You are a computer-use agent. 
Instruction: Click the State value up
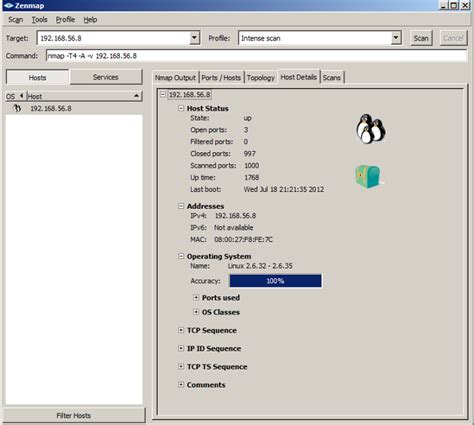click(x=248, y=118)
